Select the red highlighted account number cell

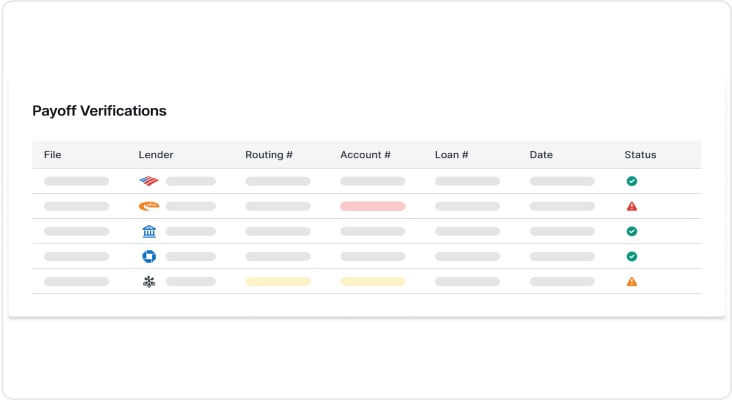373,206
